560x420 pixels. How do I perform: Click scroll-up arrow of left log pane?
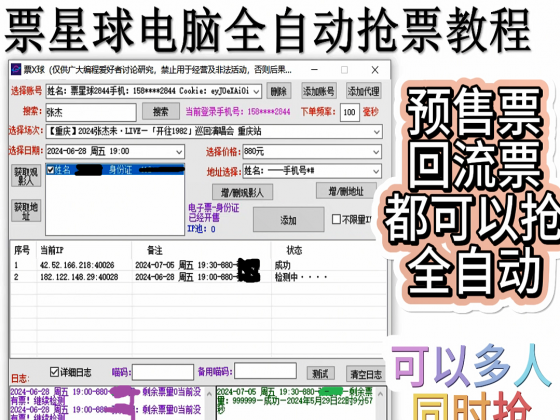click(x=209, y=394)
